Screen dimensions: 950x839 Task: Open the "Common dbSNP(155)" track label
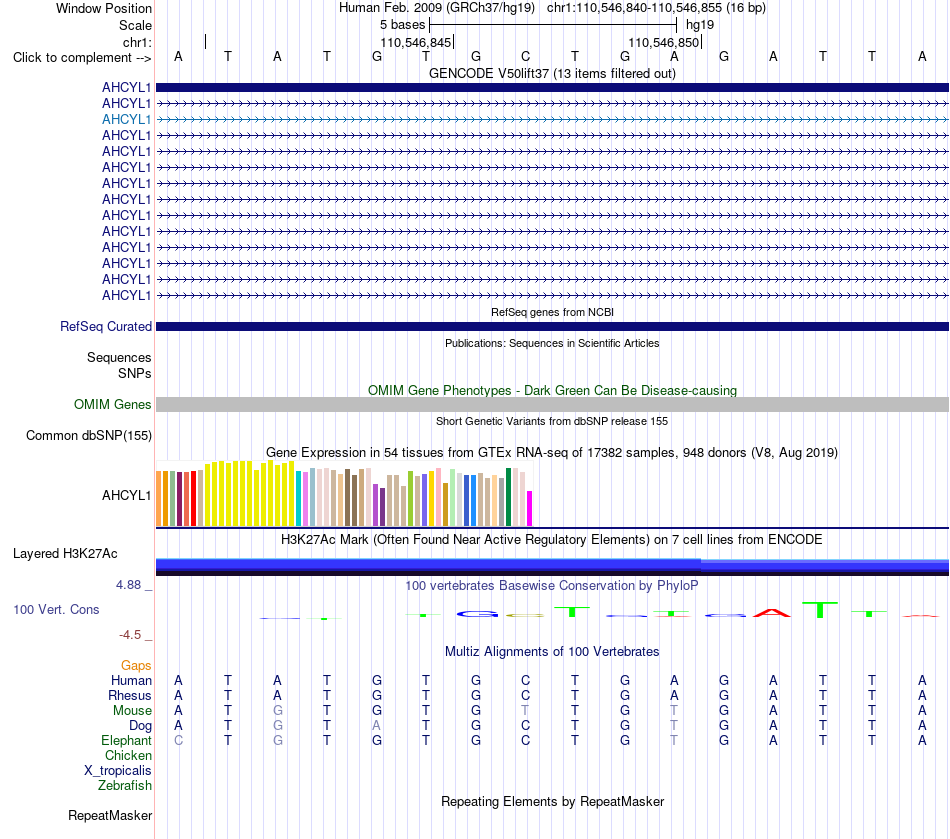(88, 436)
